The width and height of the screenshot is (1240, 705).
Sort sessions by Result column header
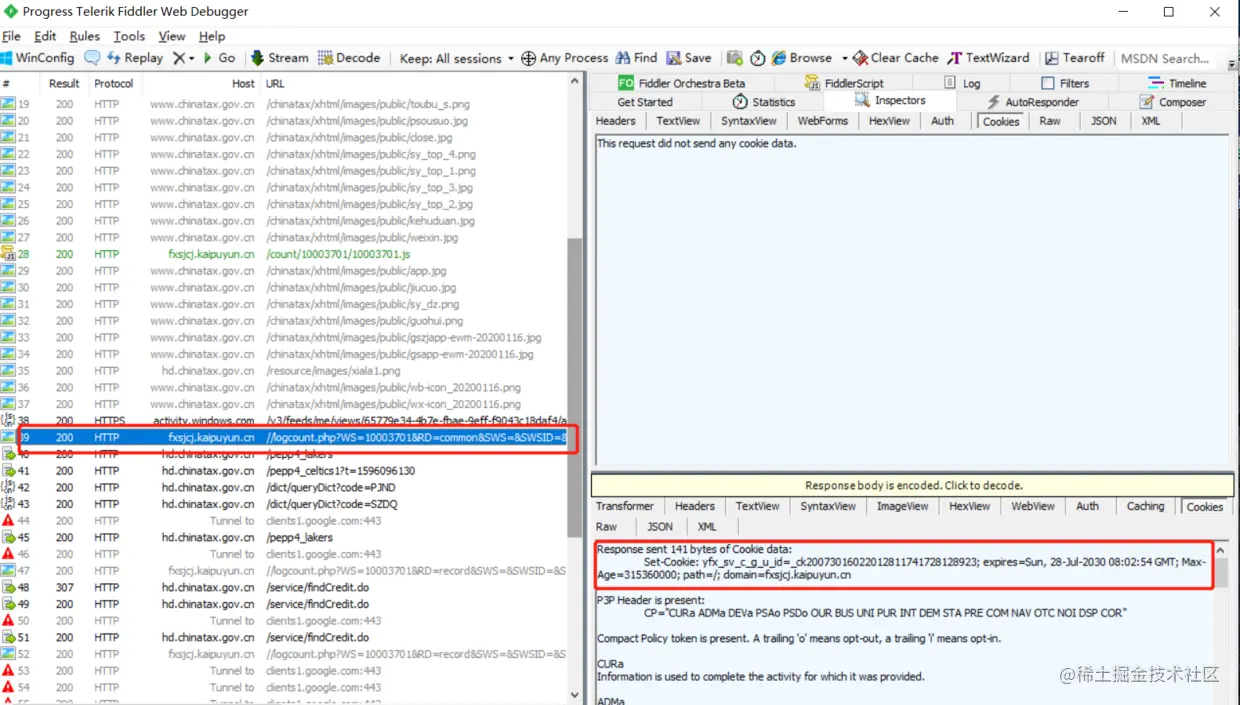click(64, 84)
